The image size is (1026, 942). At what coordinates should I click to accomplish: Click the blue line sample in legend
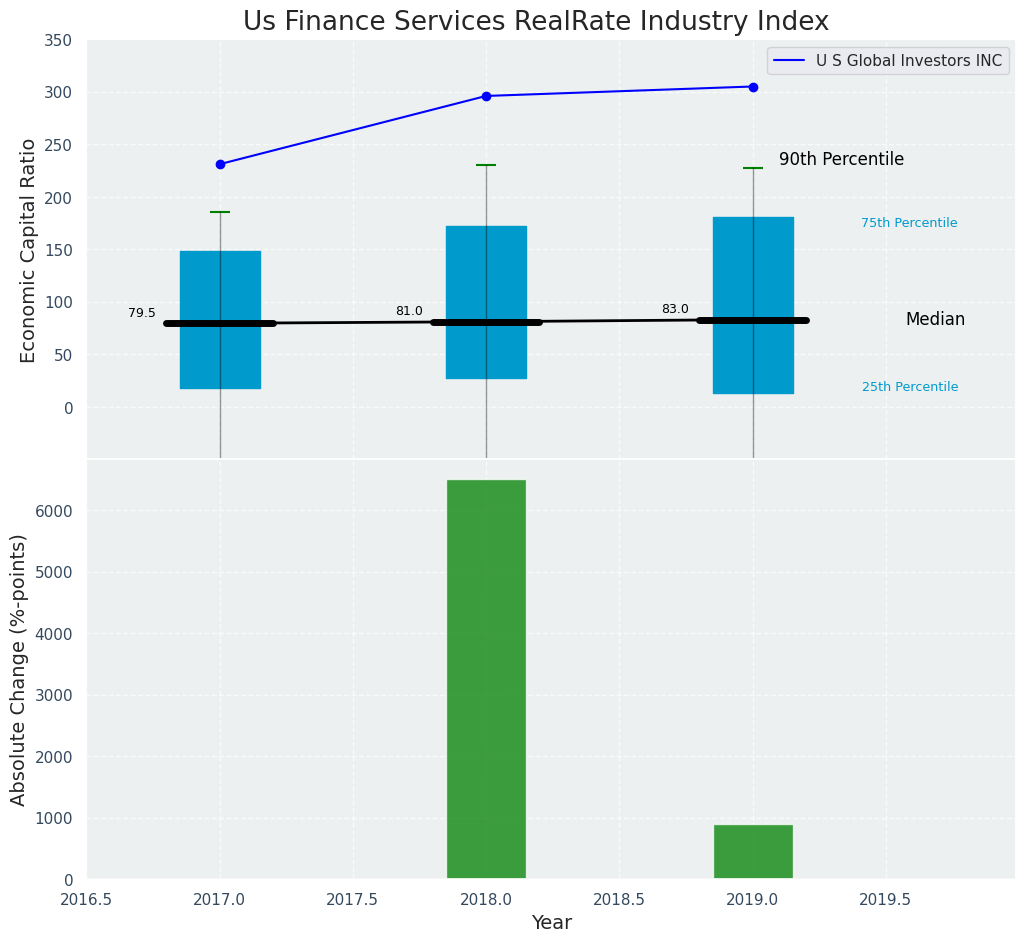791,61
